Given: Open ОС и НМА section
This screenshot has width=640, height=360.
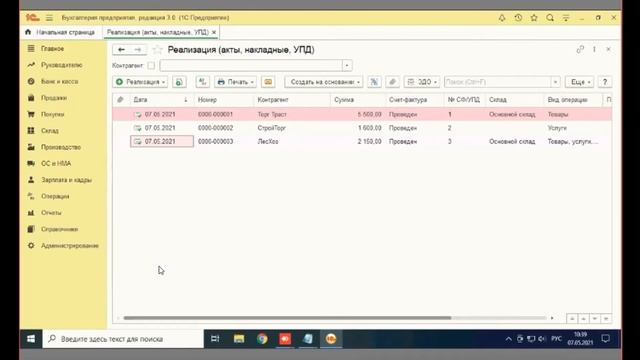Looking at the screenshot, I should (x=56, y=164).
